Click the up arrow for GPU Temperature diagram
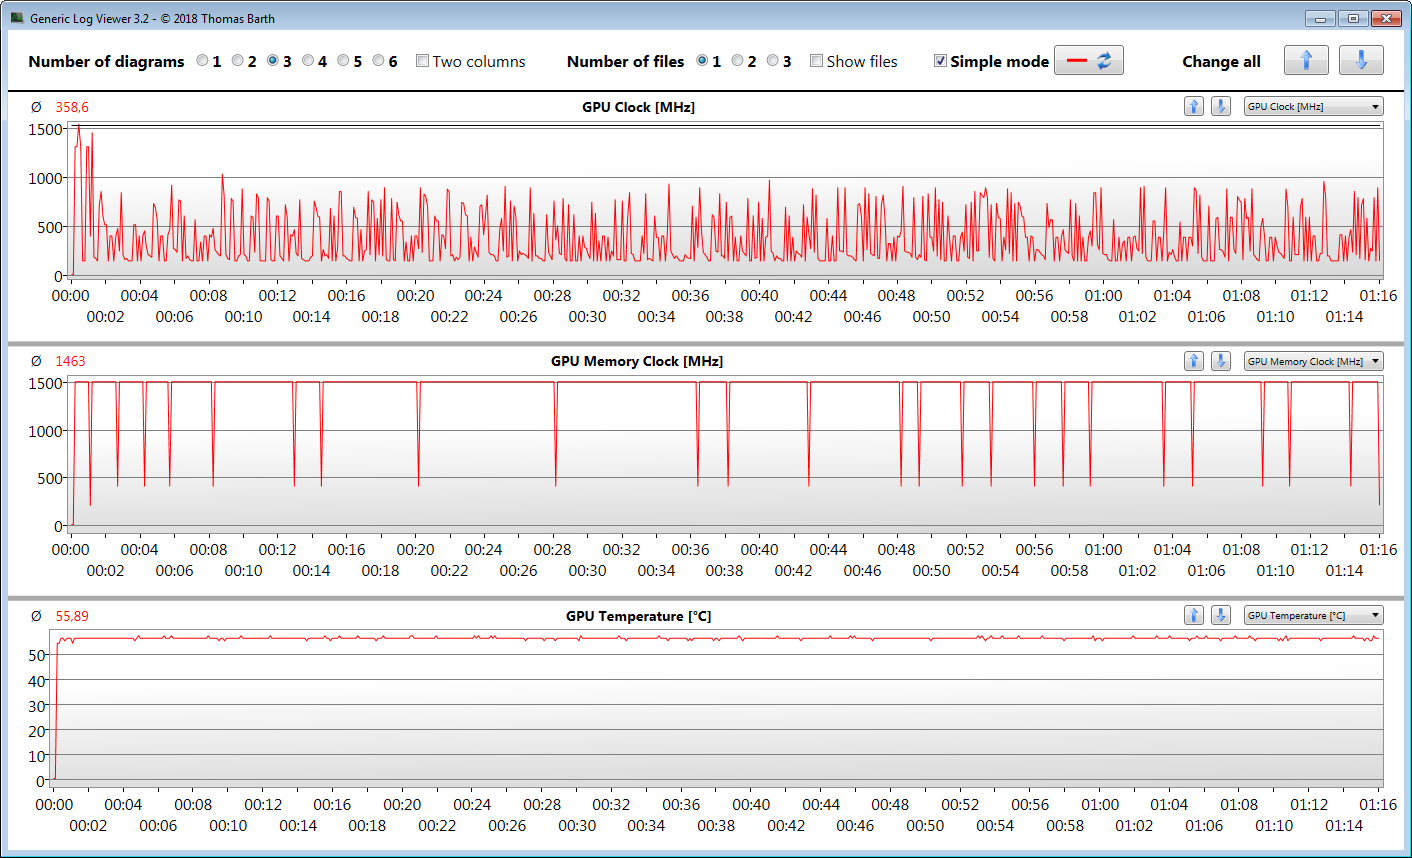 point(1194,615)
